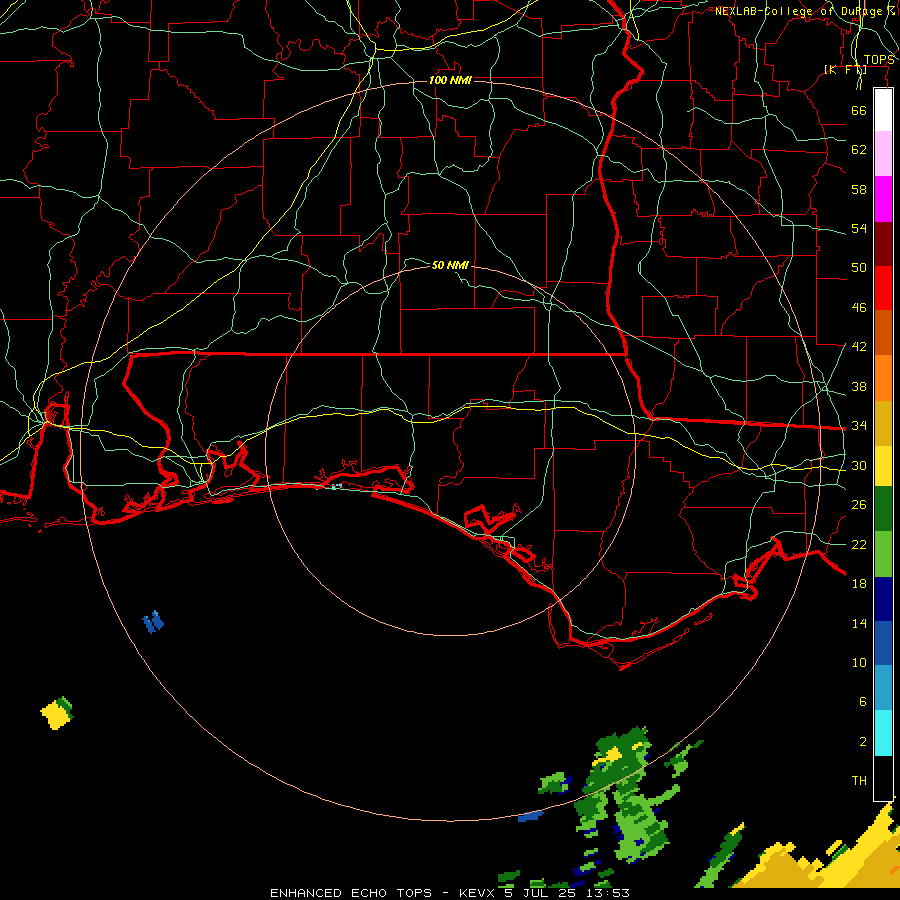Click the legend value '66'

point(859,110)
